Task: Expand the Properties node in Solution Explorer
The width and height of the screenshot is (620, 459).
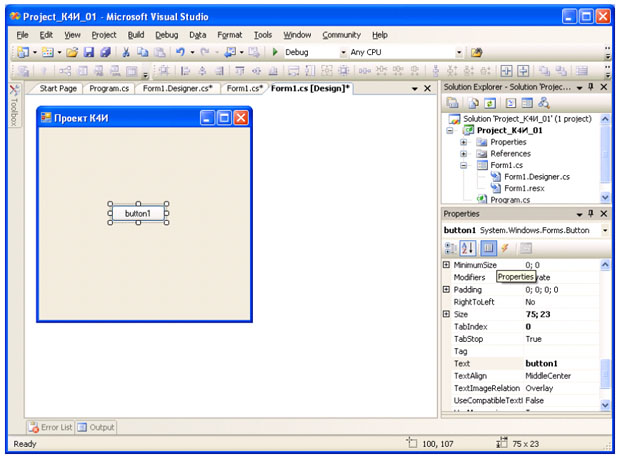Action: [x=463, y=142]
